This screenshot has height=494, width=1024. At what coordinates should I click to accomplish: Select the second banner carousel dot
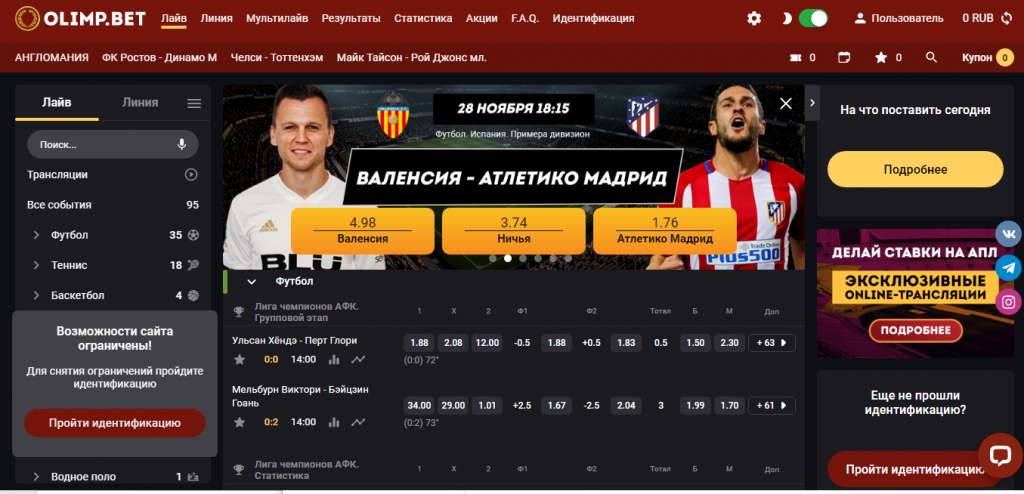(507, 258)
